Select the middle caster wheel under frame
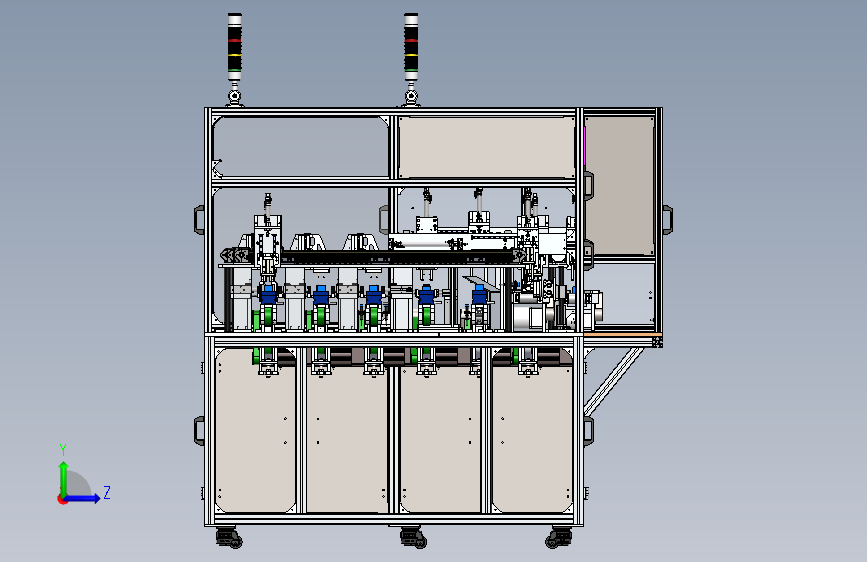This screenshot has width=867, height=562. [413, 537]
